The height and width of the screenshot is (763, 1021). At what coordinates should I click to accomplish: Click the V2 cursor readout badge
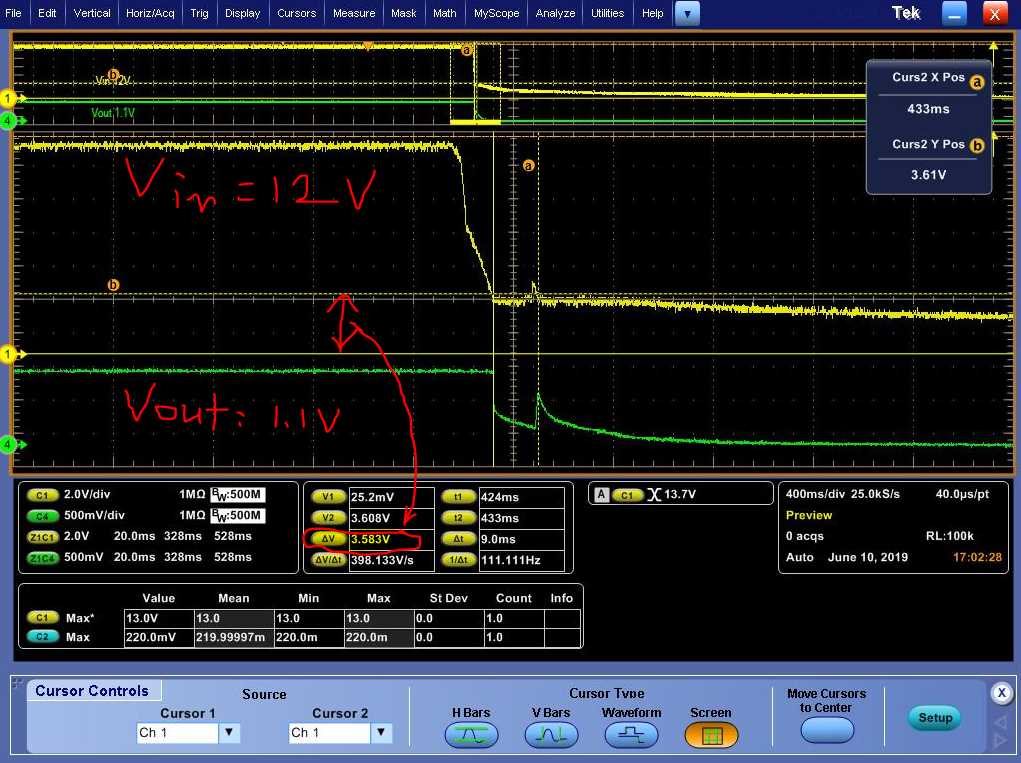tap(328, 518)
